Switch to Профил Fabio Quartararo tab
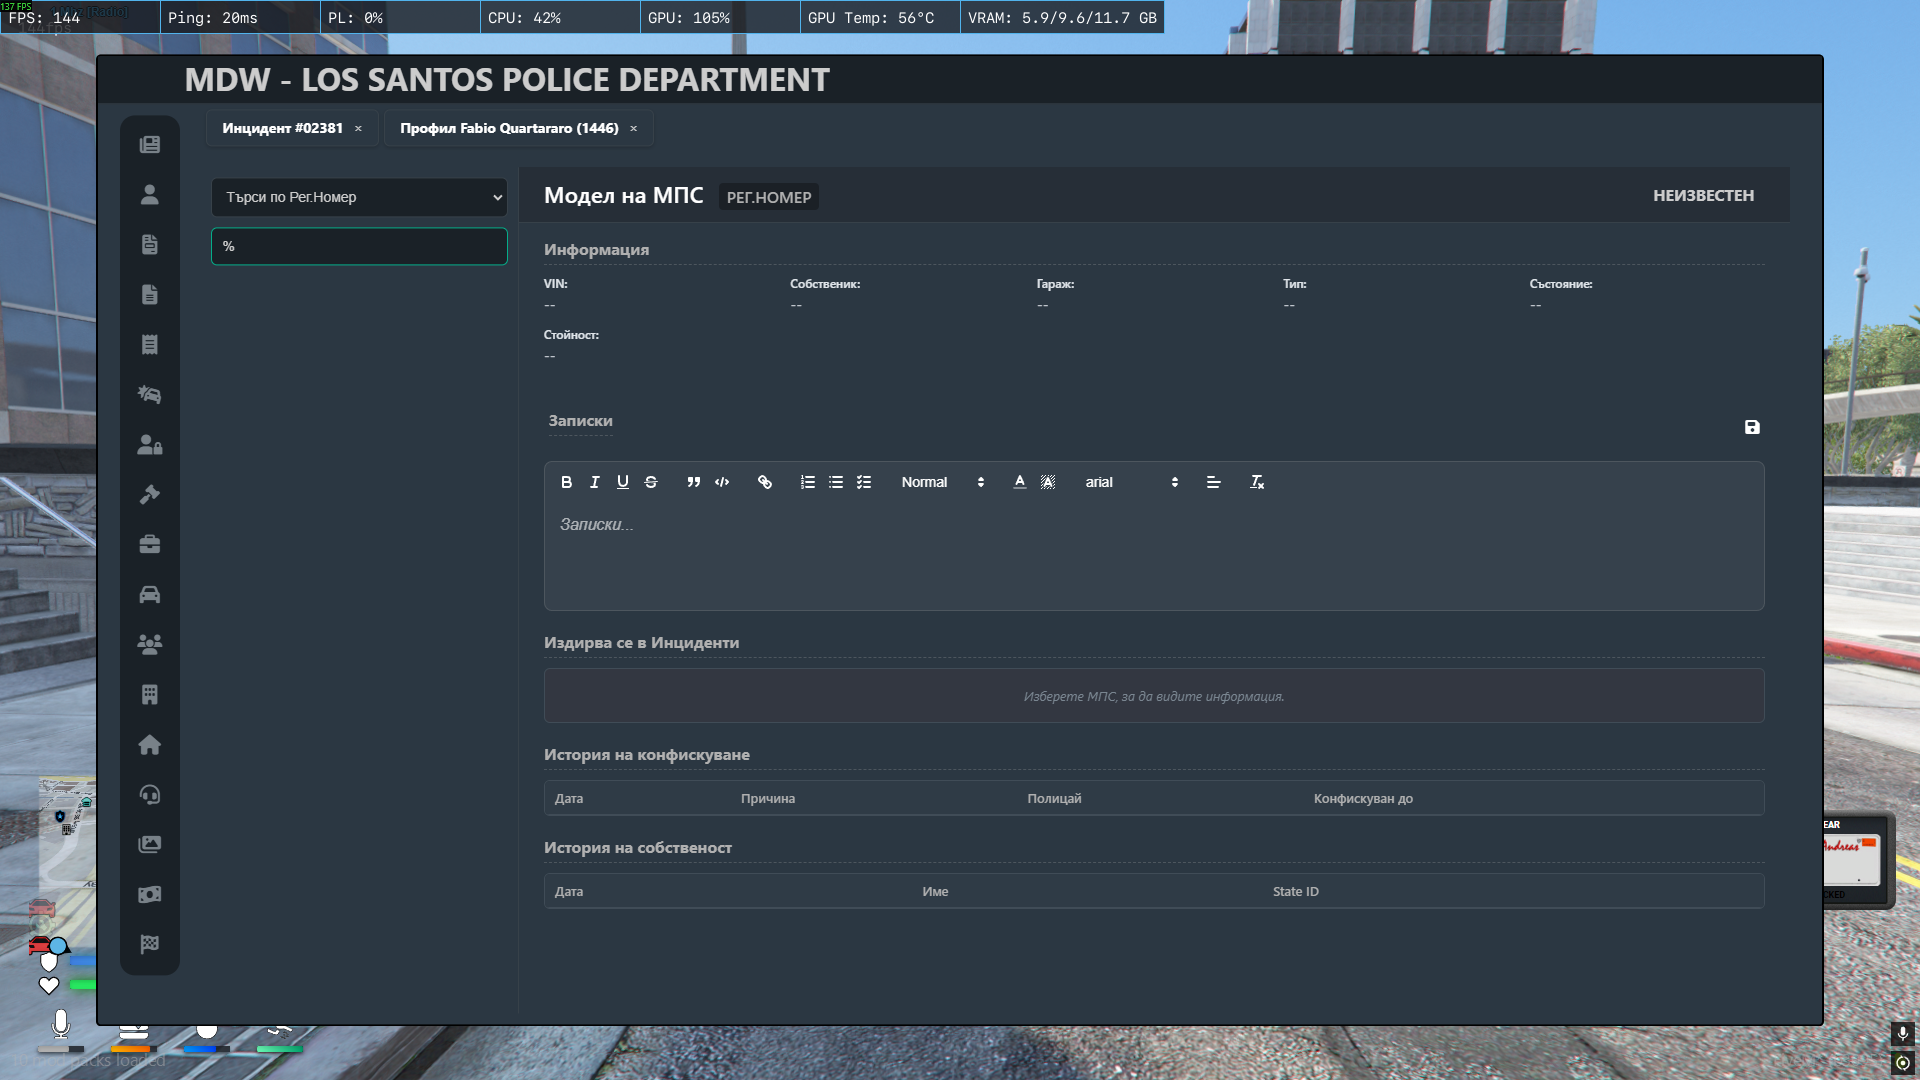This screenshot has height=1080, width=1920. click(x=509, y=128)
